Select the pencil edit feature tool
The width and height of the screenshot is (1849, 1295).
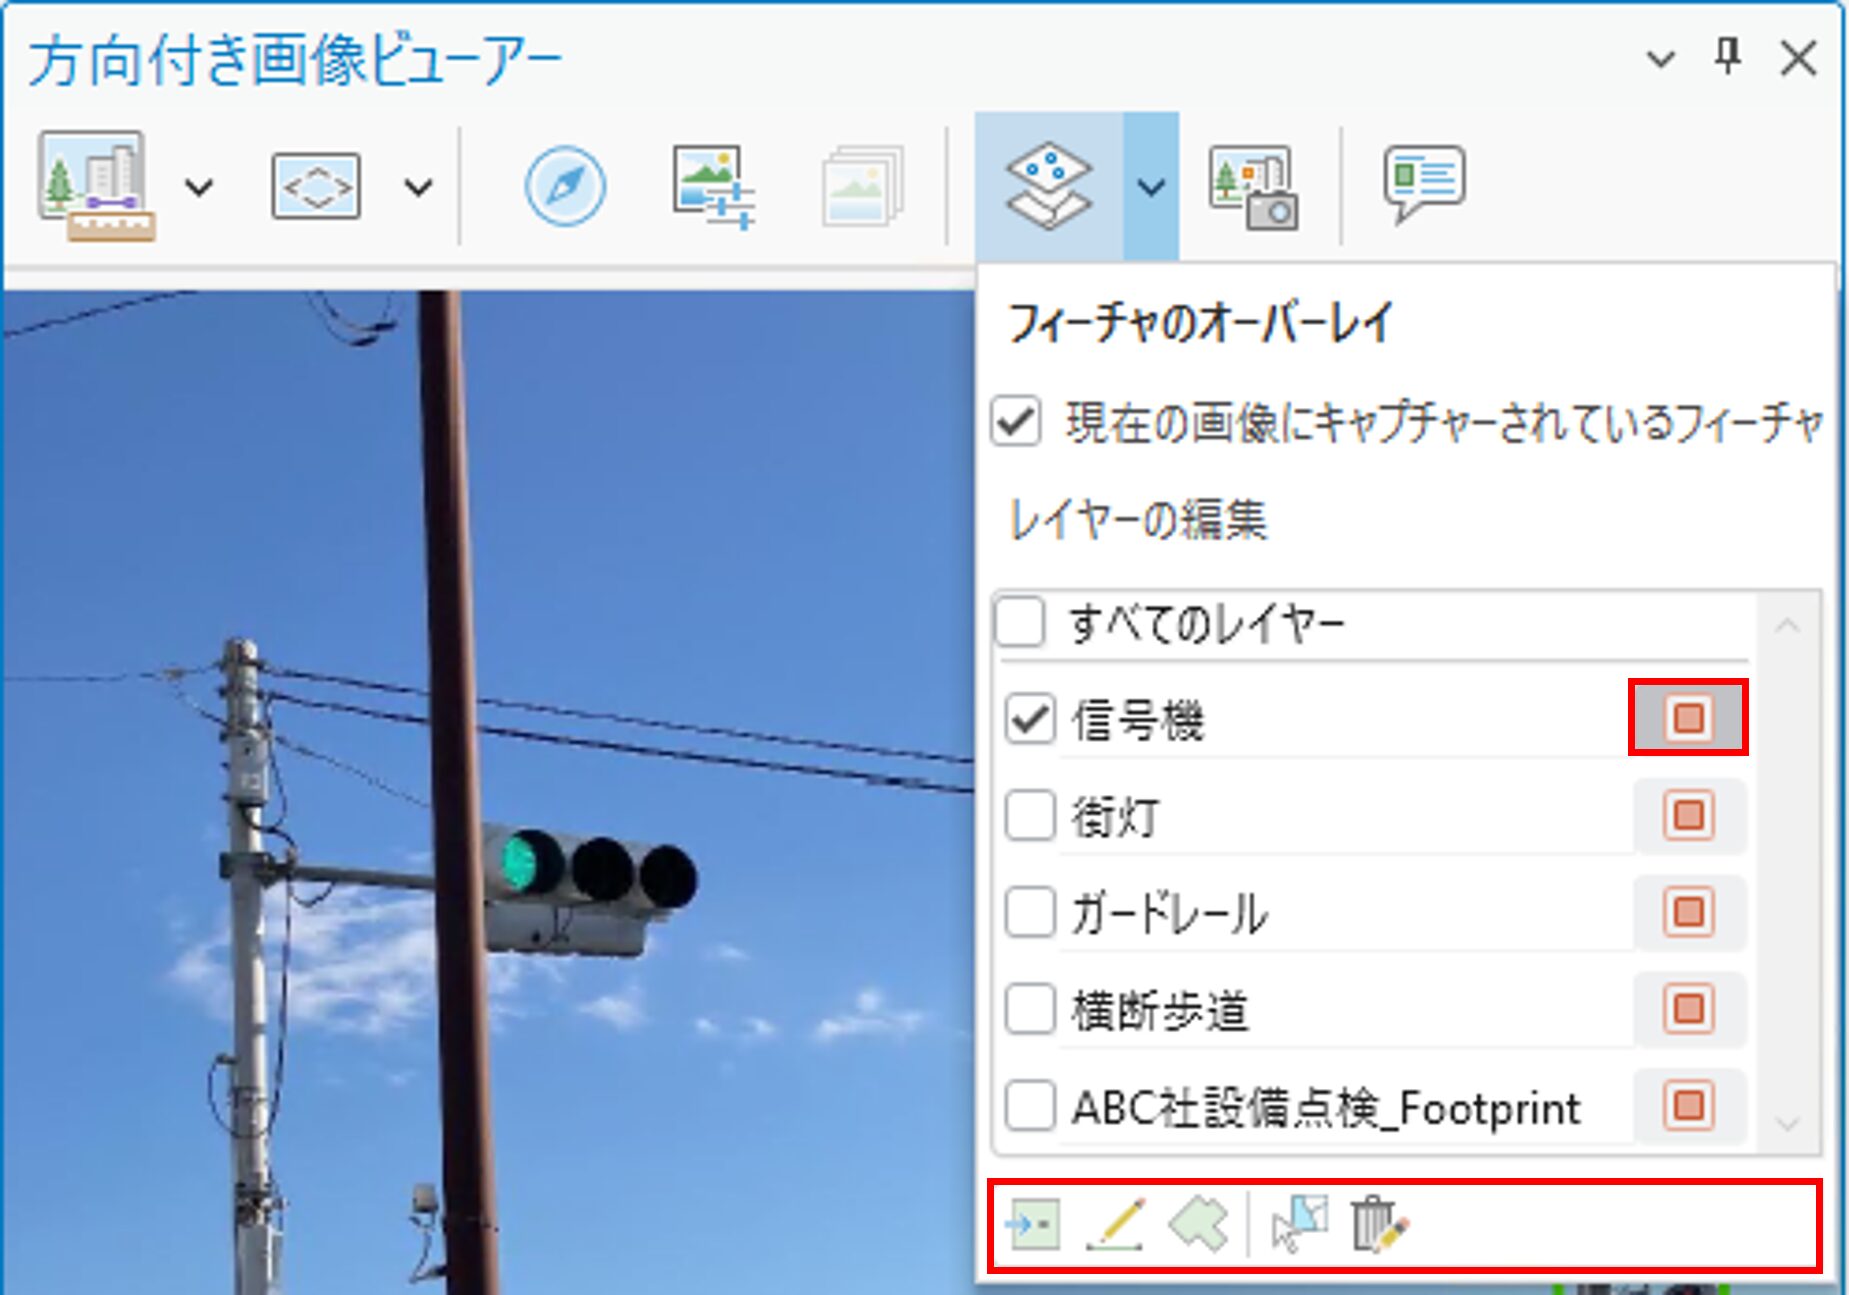point(1115,1224)
